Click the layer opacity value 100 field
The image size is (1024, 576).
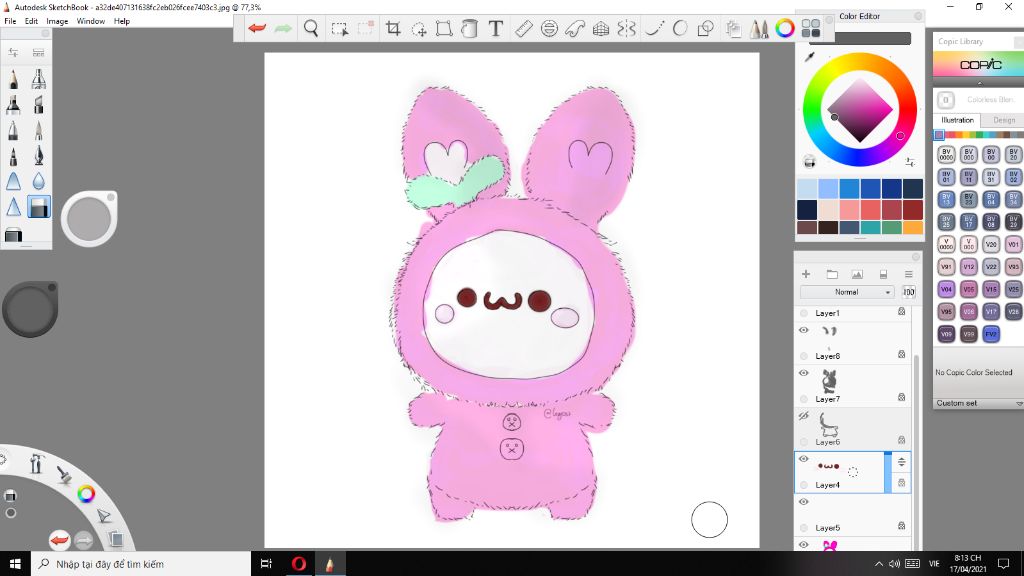(908, 292)
